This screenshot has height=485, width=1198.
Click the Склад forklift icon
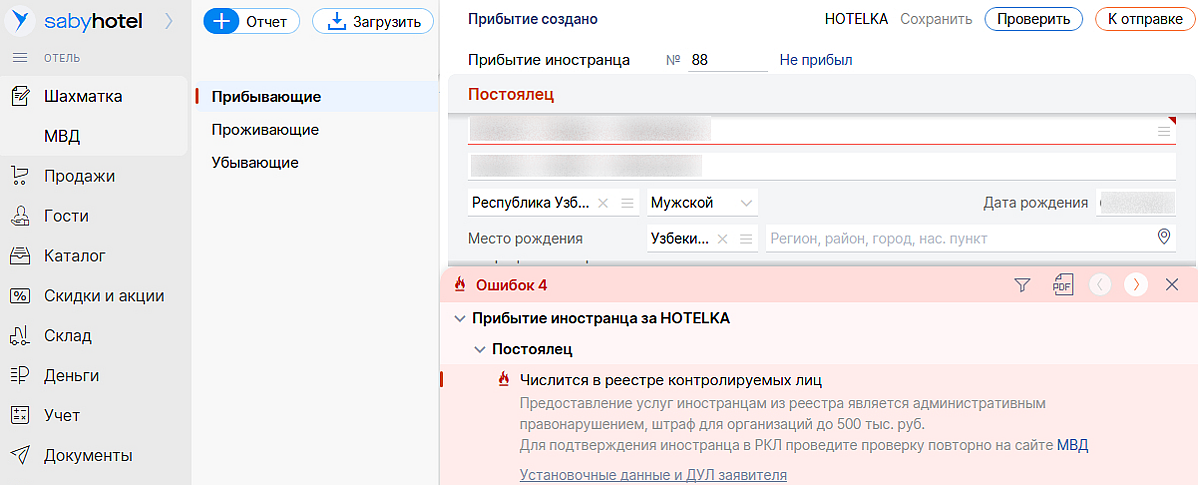(x=21, y=335)
